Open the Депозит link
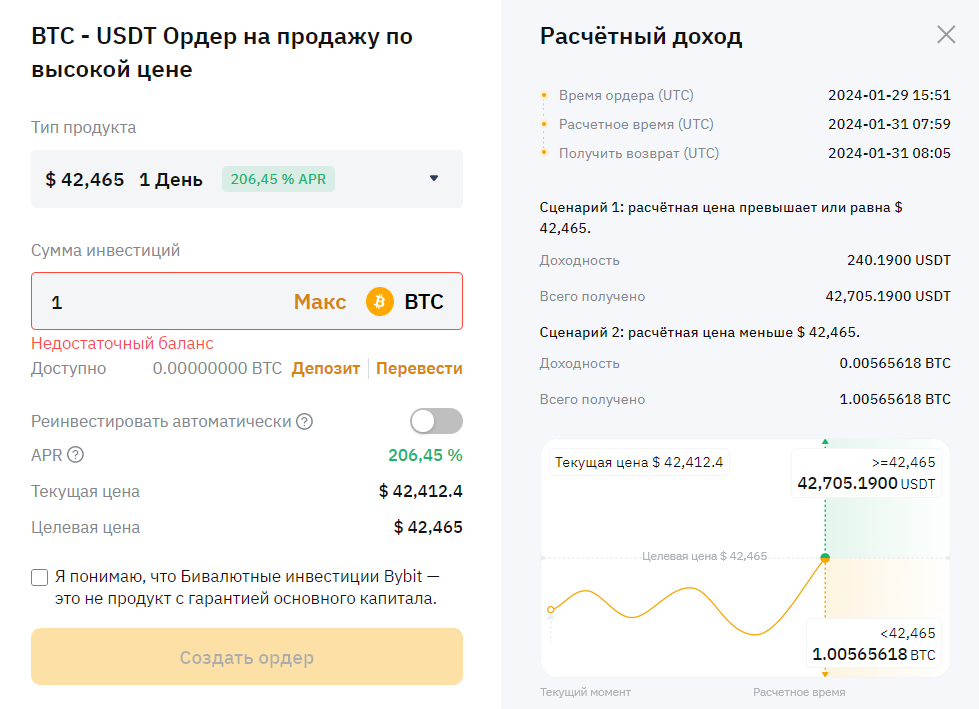 [x=325, y=368]
